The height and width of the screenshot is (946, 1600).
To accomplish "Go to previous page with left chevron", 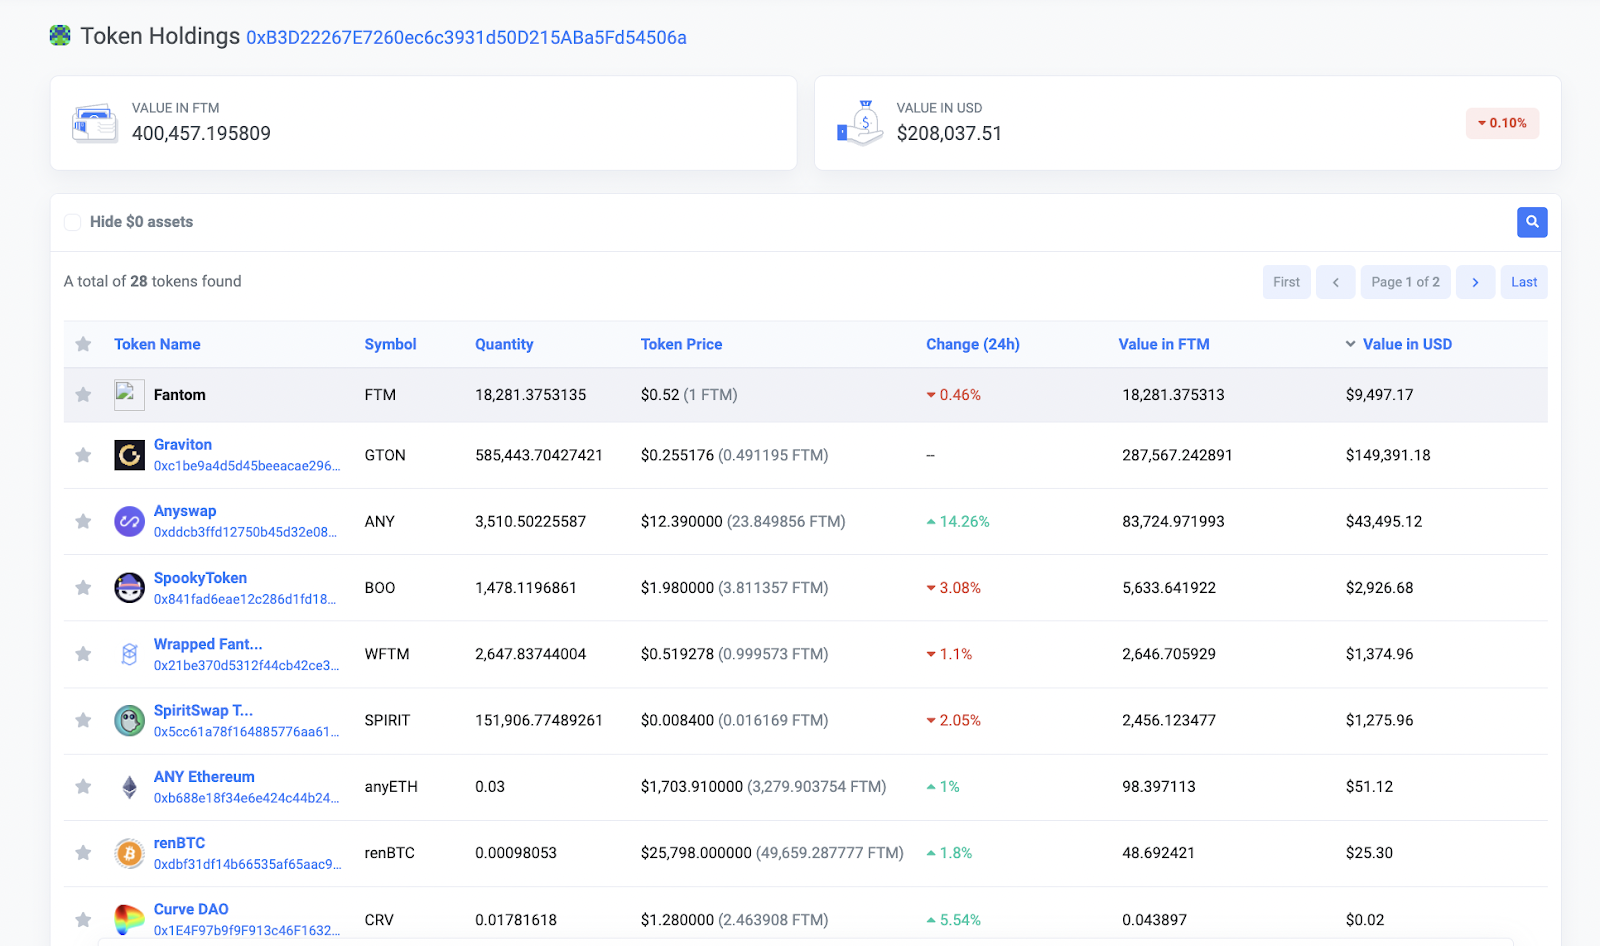I will tap(1336, 282).
